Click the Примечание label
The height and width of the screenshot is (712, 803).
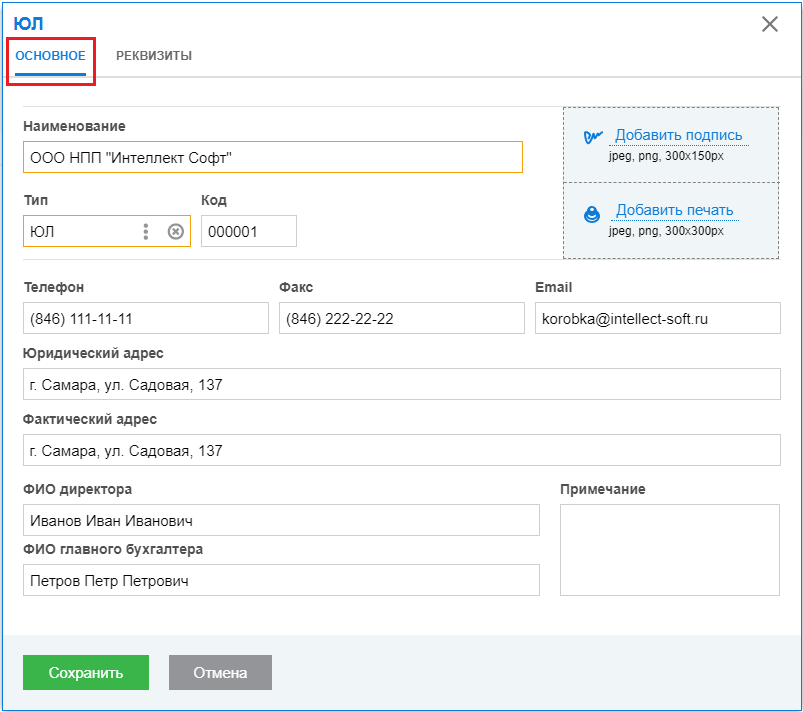(602, 489)
